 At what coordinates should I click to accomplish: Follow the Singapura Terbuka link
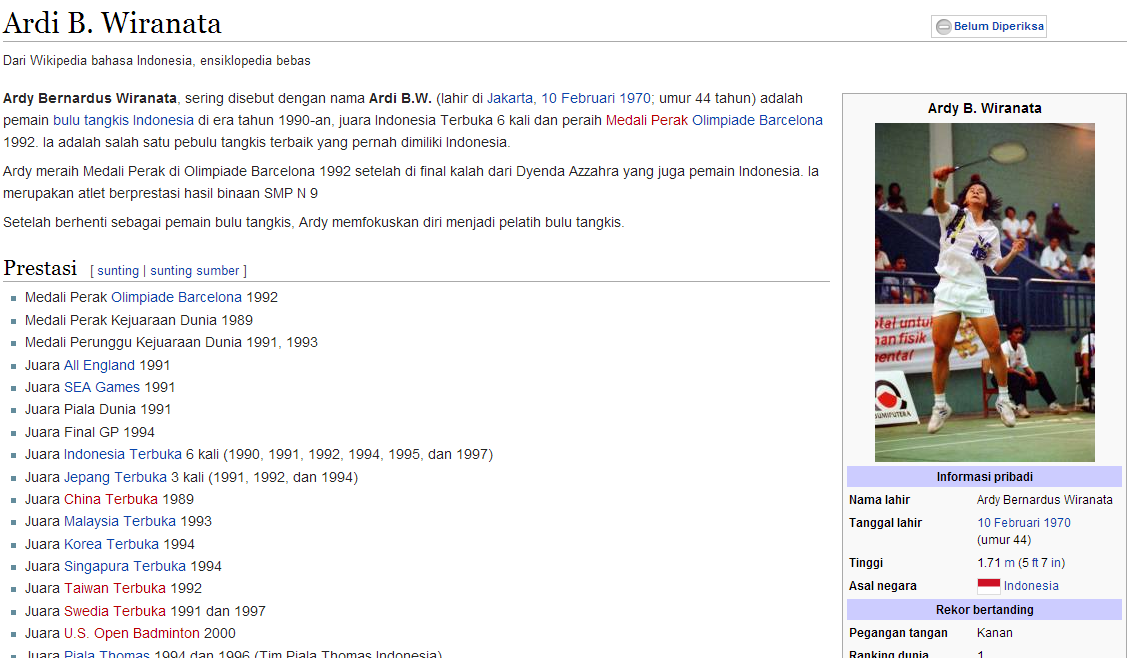click(x=125, y=567)
